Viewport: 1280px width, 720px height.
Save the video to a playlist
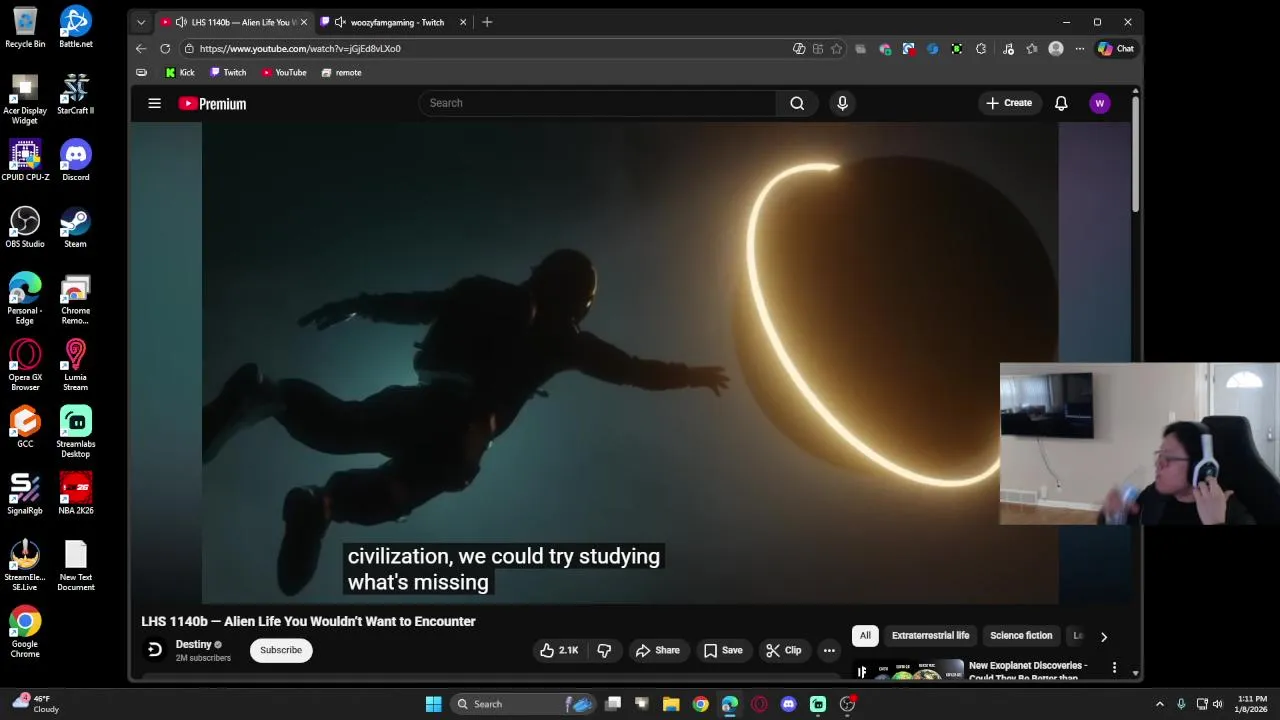point(723,650)
